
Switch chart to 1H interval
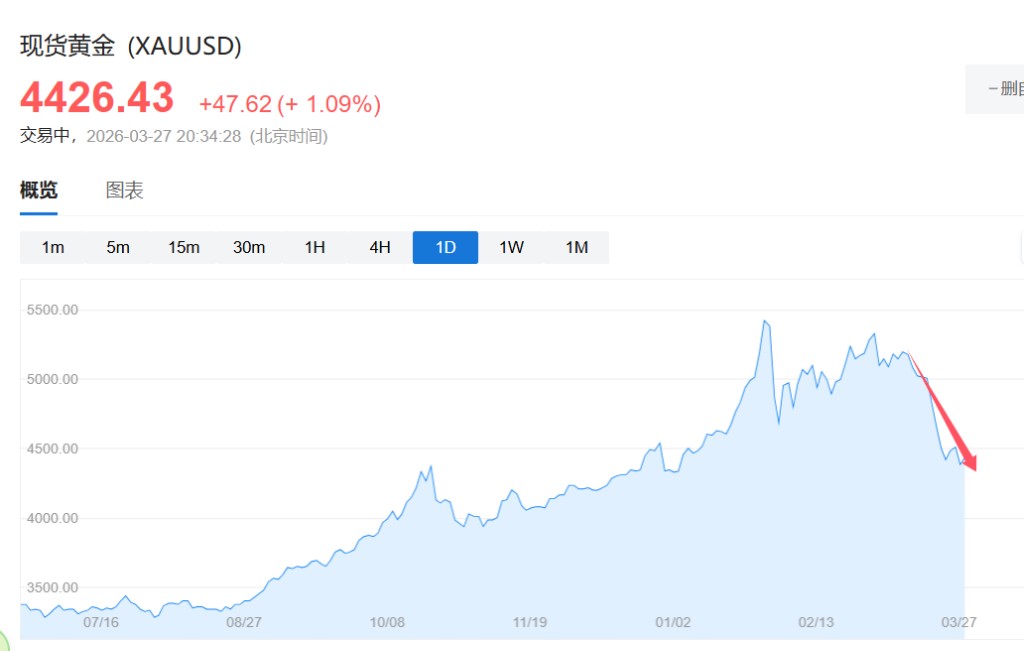315,247
